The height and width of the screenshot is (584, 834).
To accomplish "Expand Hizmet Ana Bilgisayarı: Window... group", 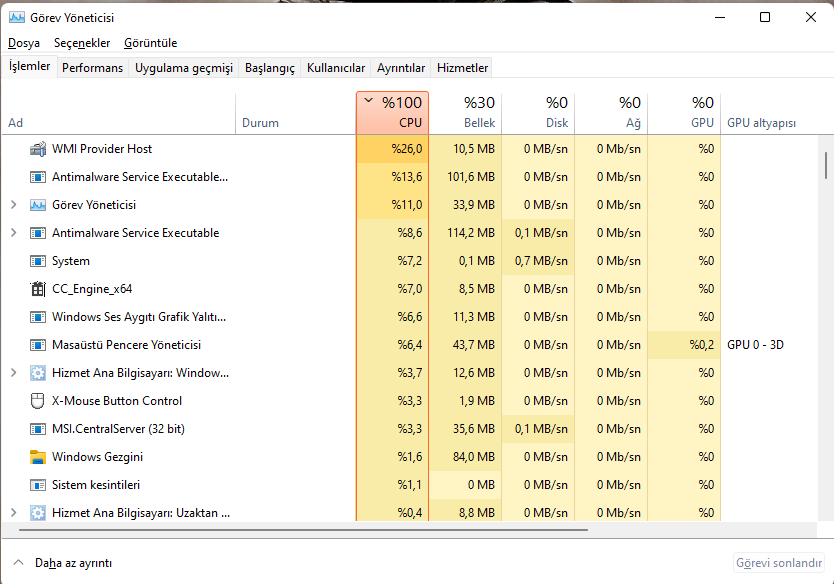I will 14,373.
